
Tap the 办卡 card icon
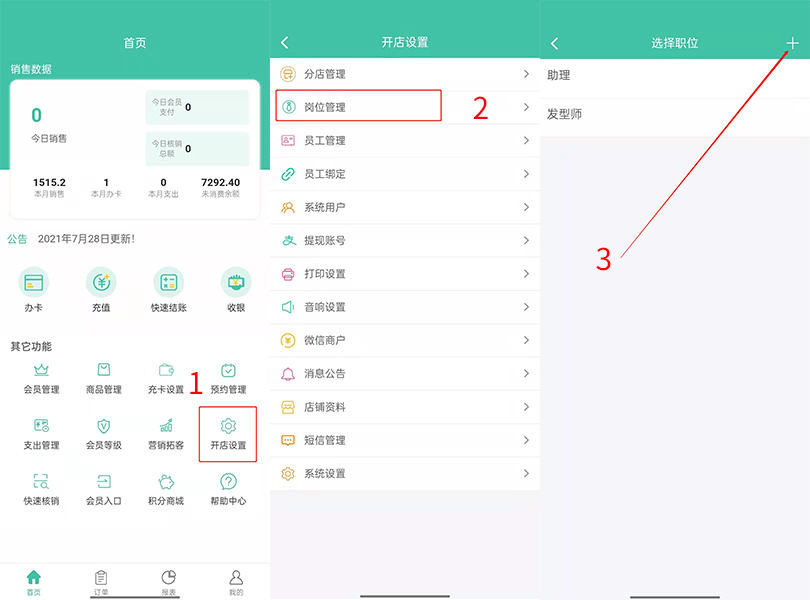click(34, 283)
